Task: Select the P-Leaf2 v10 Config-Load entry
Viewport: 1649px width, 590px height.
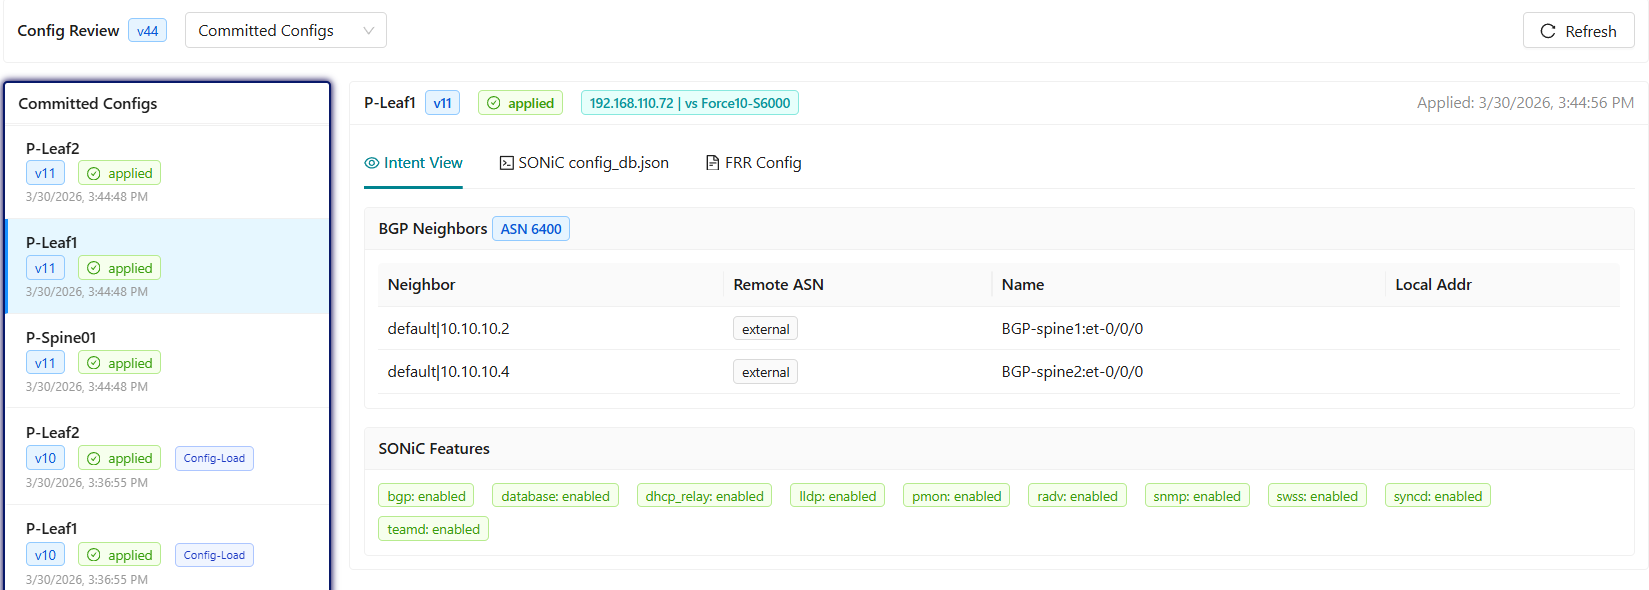Action: click(x=167, y=456)
